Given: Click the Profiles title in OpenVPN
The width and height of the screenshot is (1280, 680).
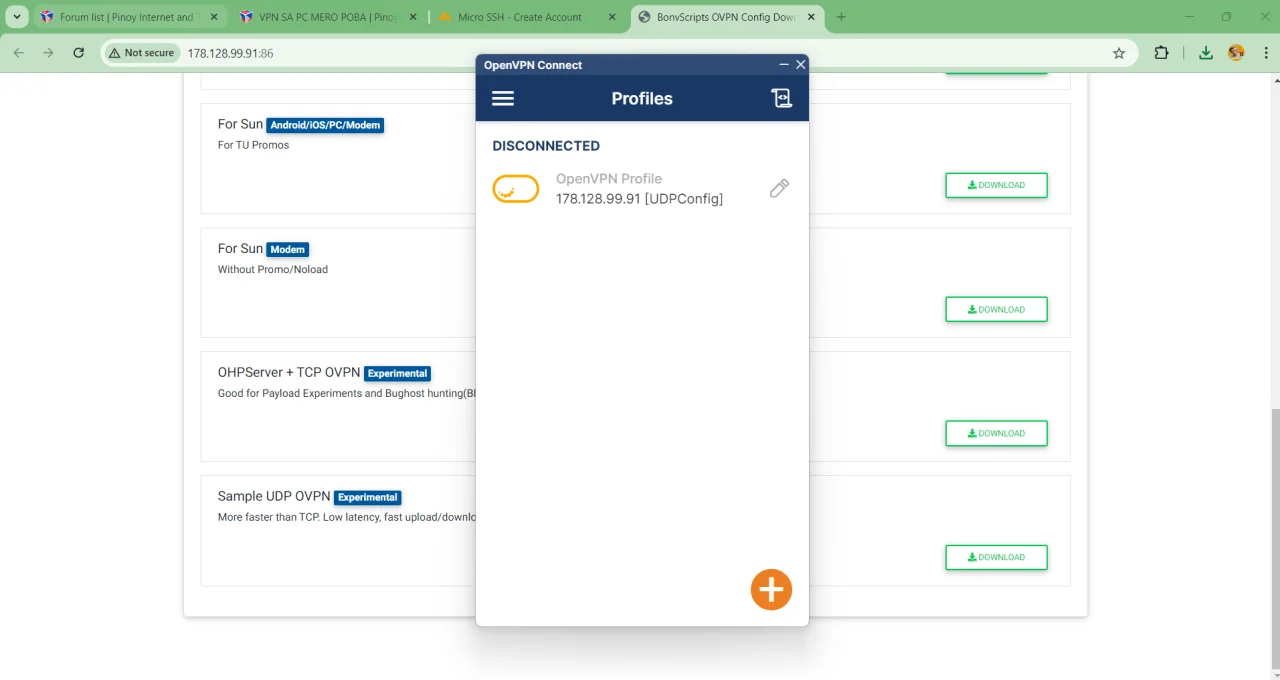Looking at the screenshot, I should (642, 98).
